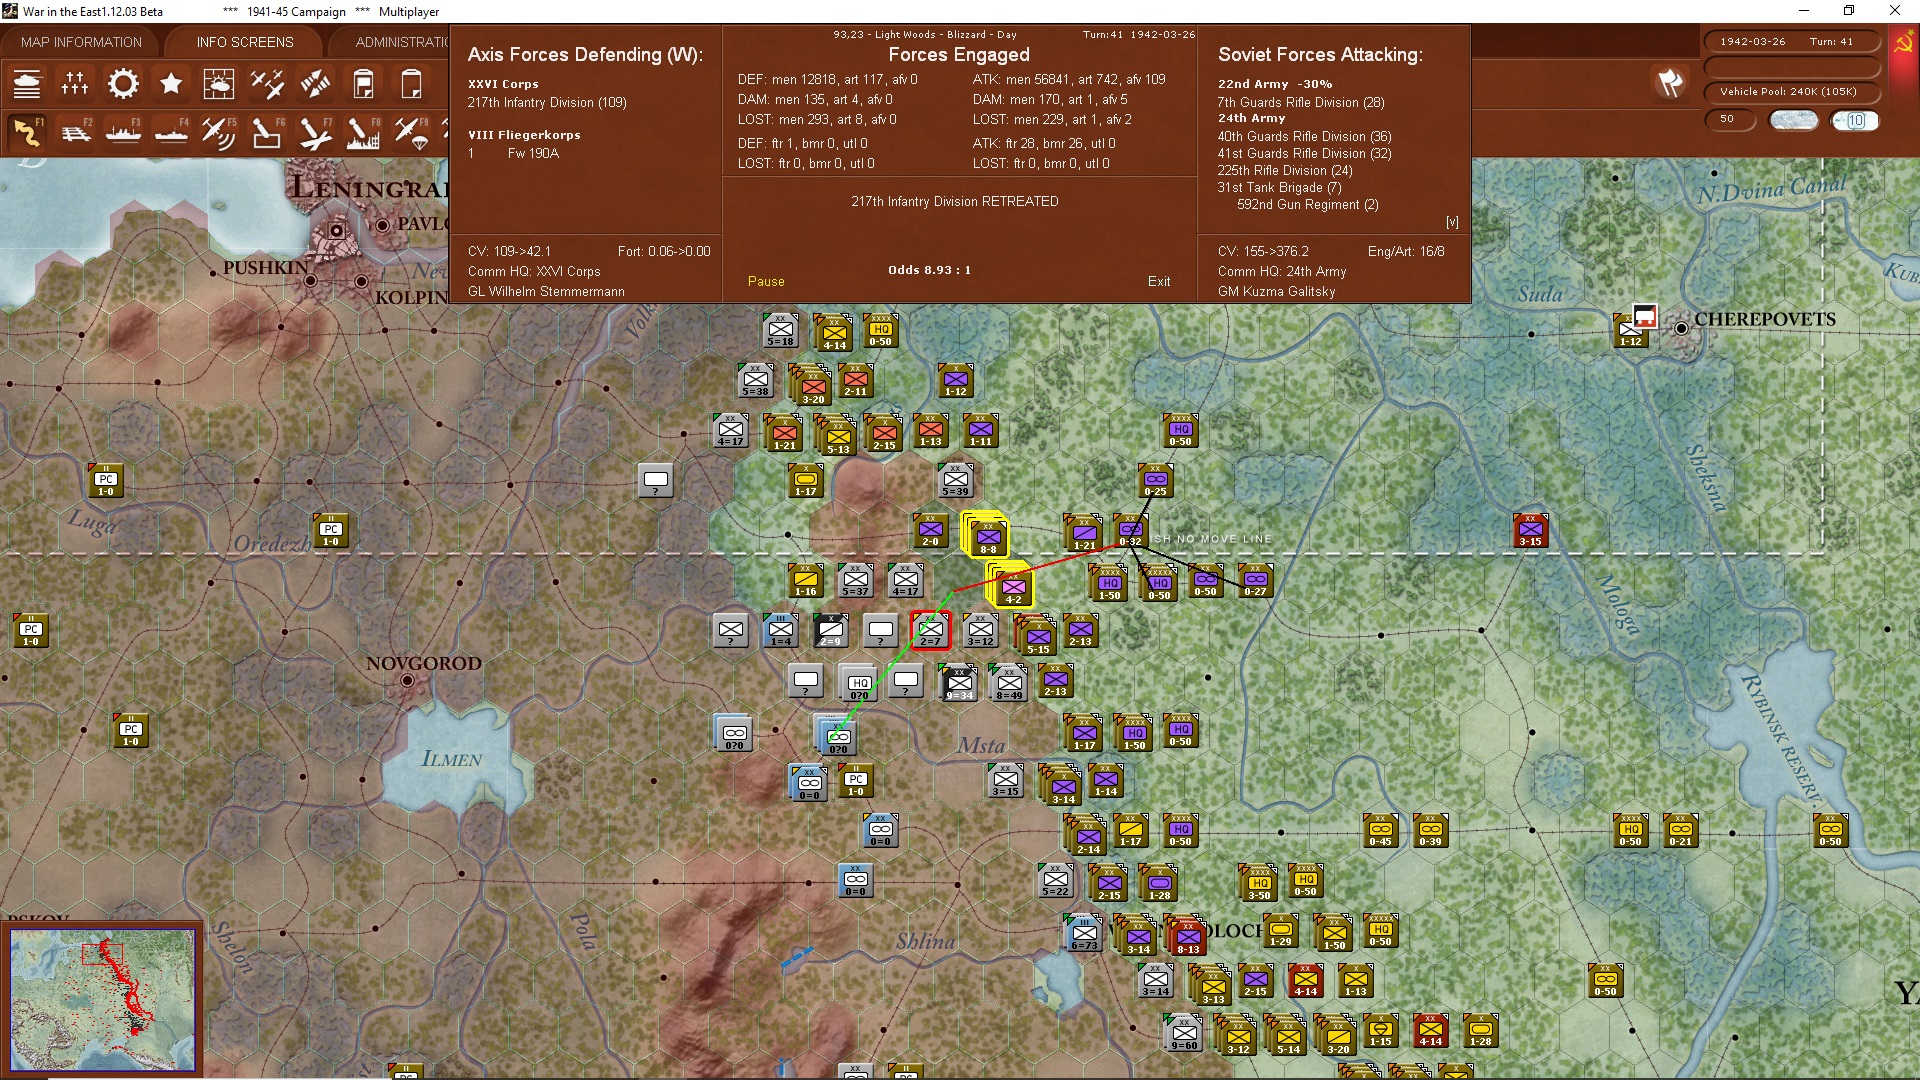Click the Cherepovets city marker
The image size is (1920, 1080).
(1682, 328)
